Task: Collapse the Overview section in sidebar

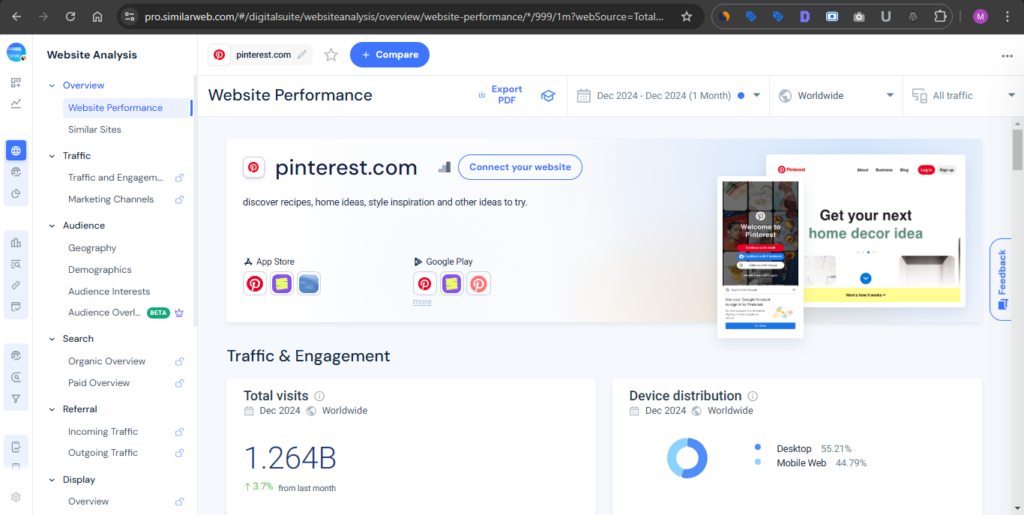Action: click(x=52, y=86)
